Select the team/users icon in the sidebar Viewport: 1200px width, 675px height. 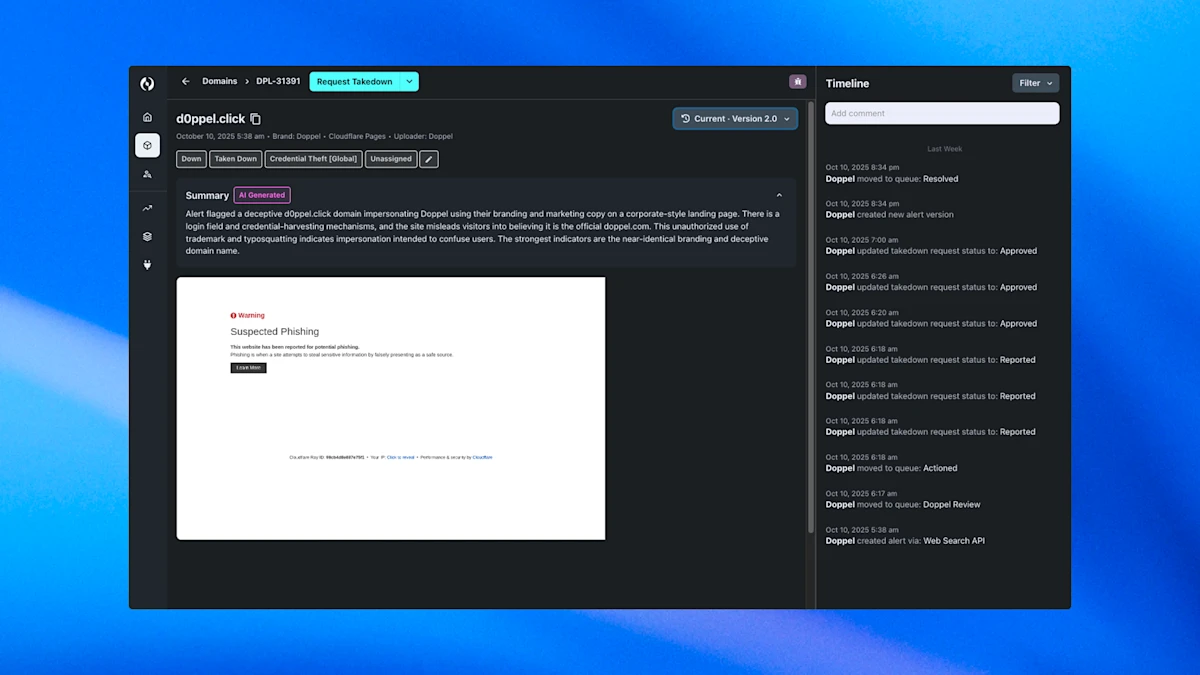coord(147,174)
